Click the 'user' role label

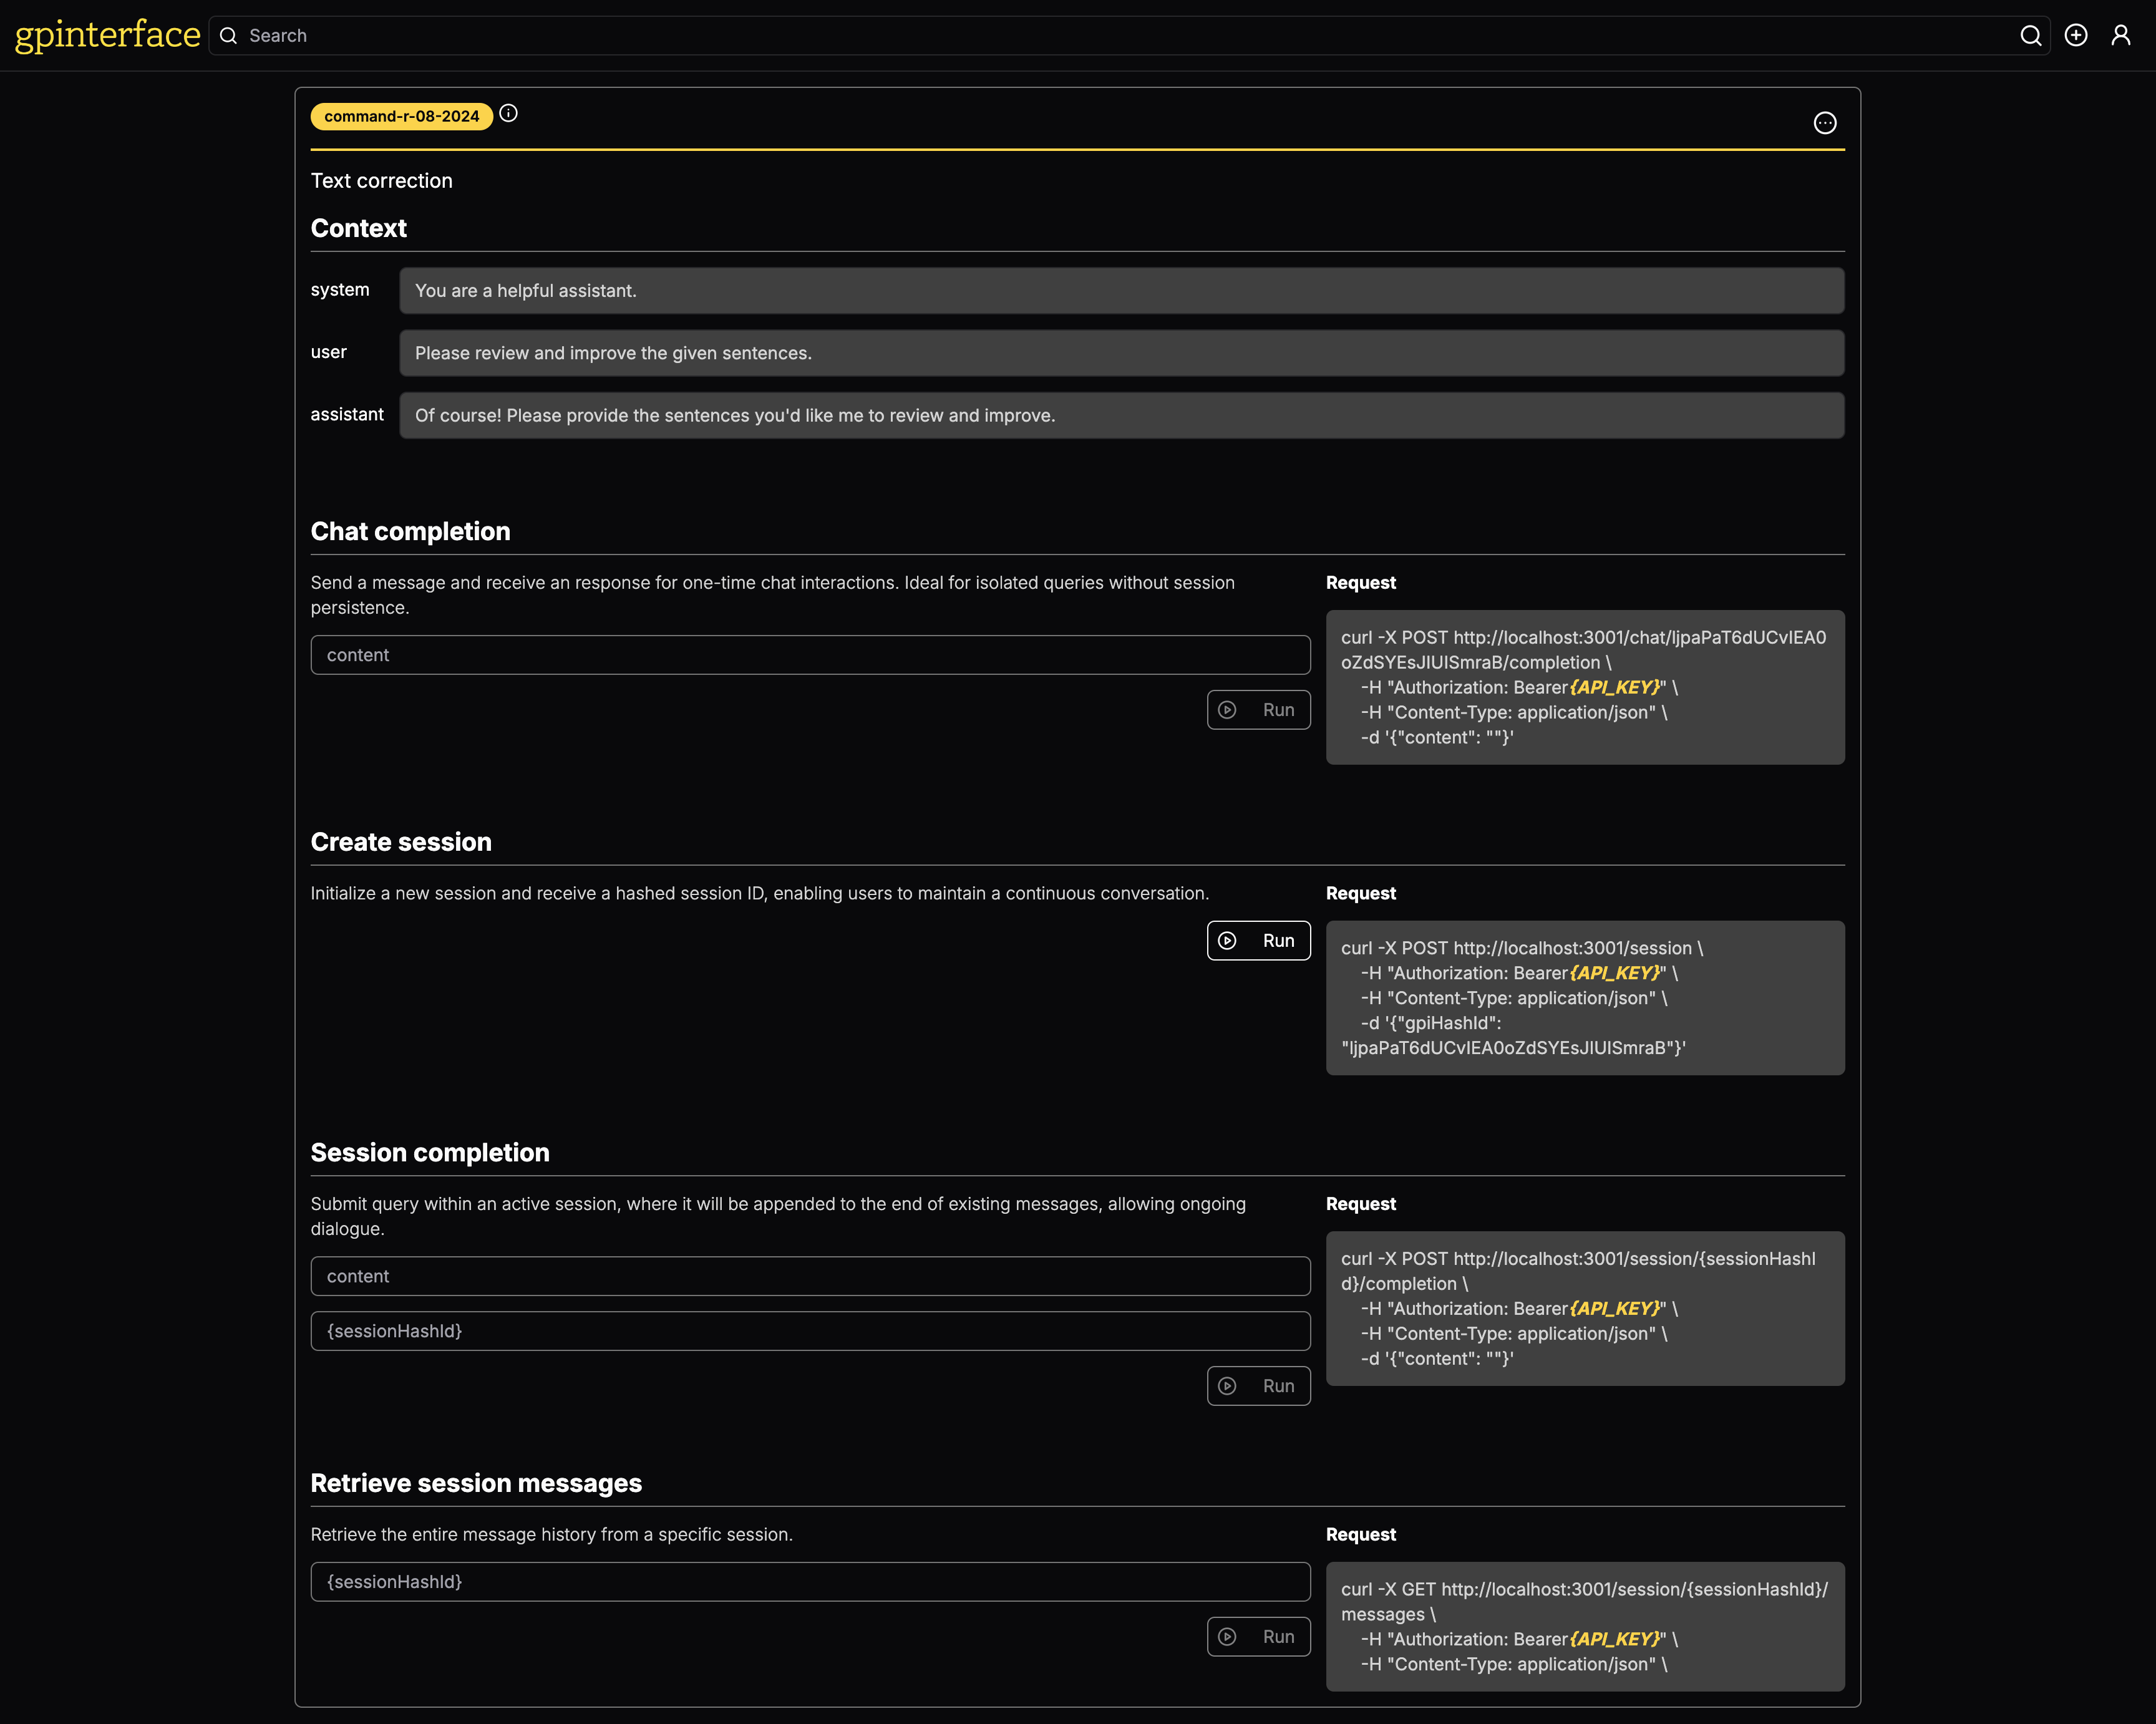click(328, 352)
